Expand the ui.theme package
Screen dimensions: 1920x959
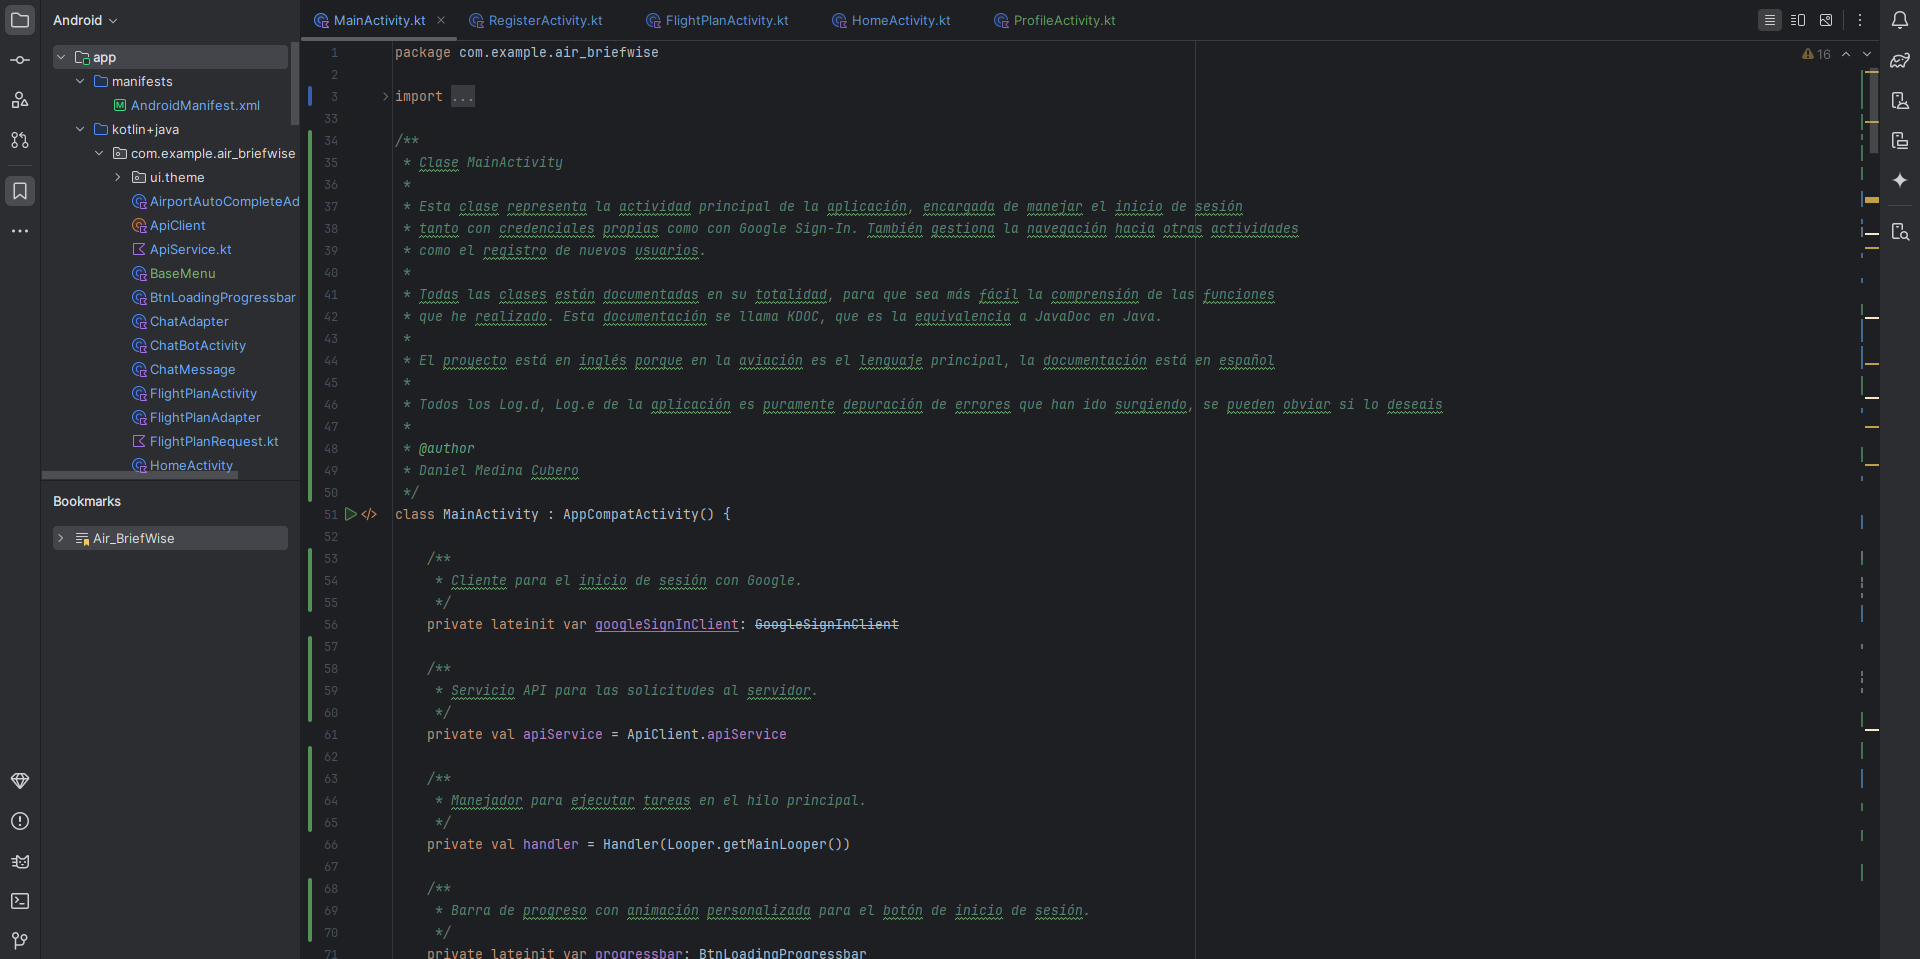click(118, 177)
